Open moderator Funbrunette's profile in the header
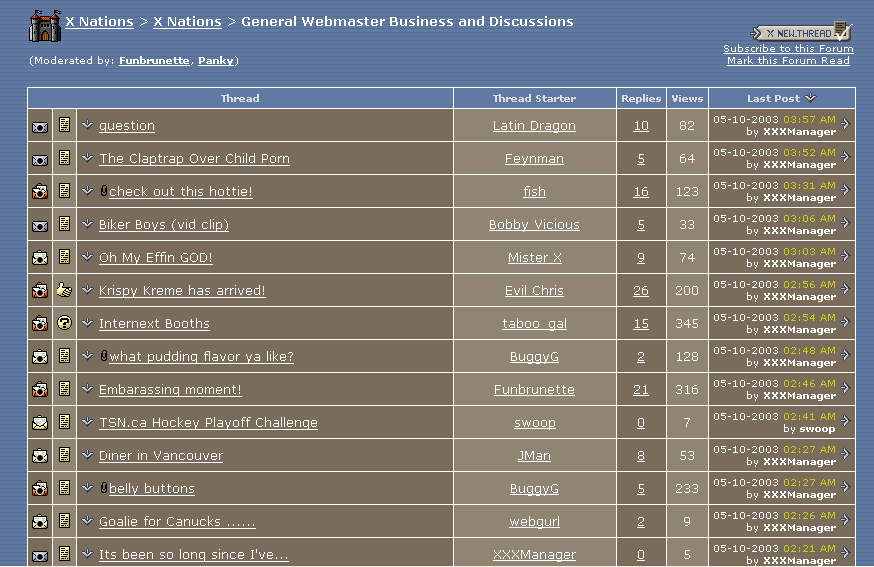This screenshot has width=874, height=567. [154, 60]
